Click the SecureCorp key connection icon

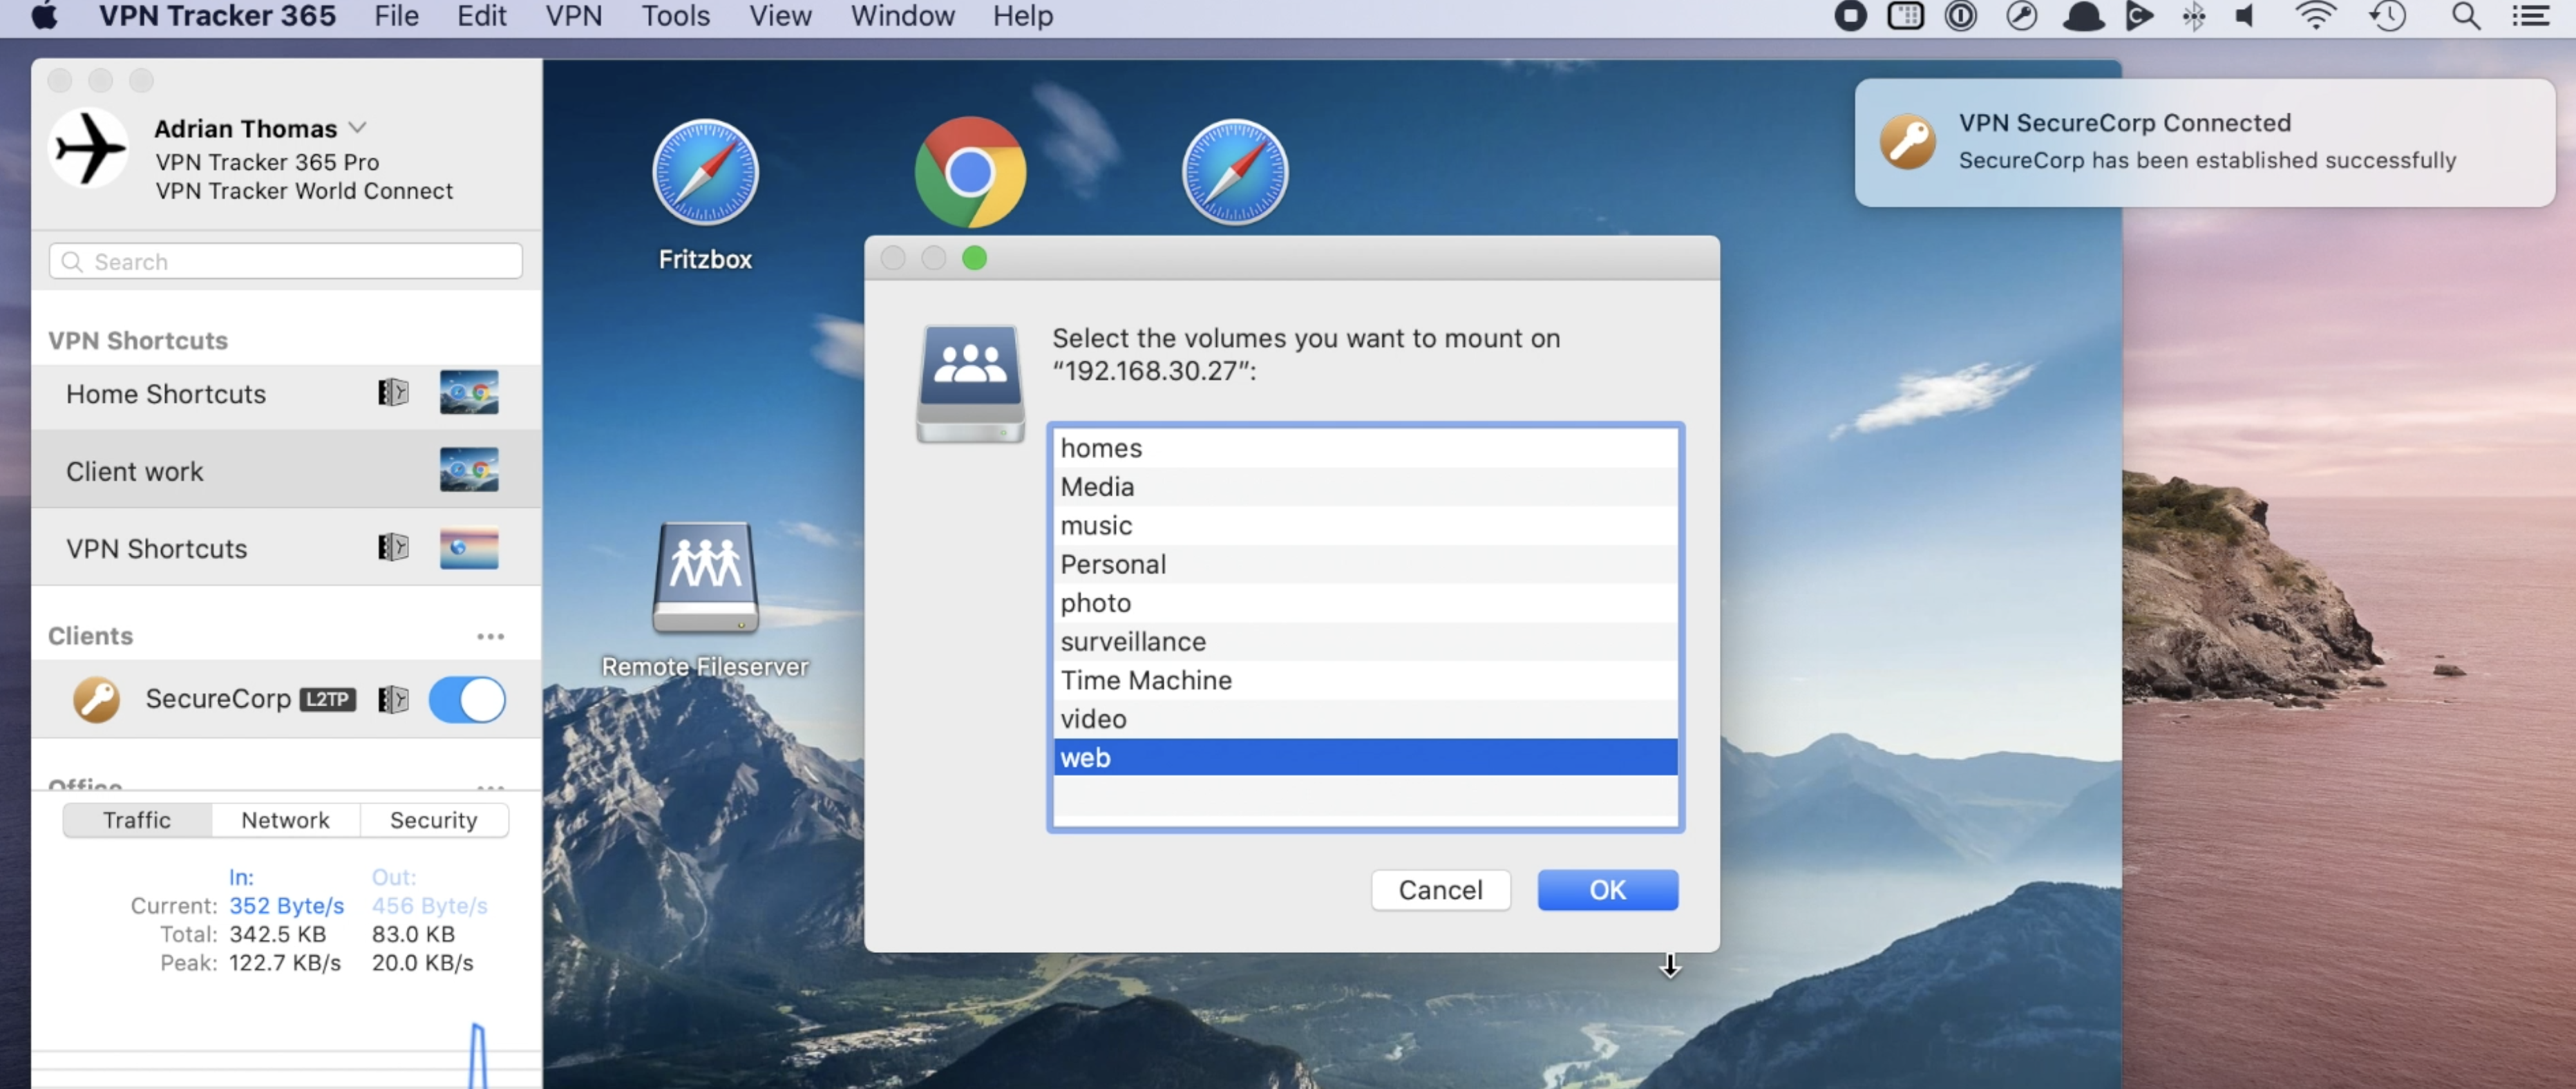tap(97, 699)
